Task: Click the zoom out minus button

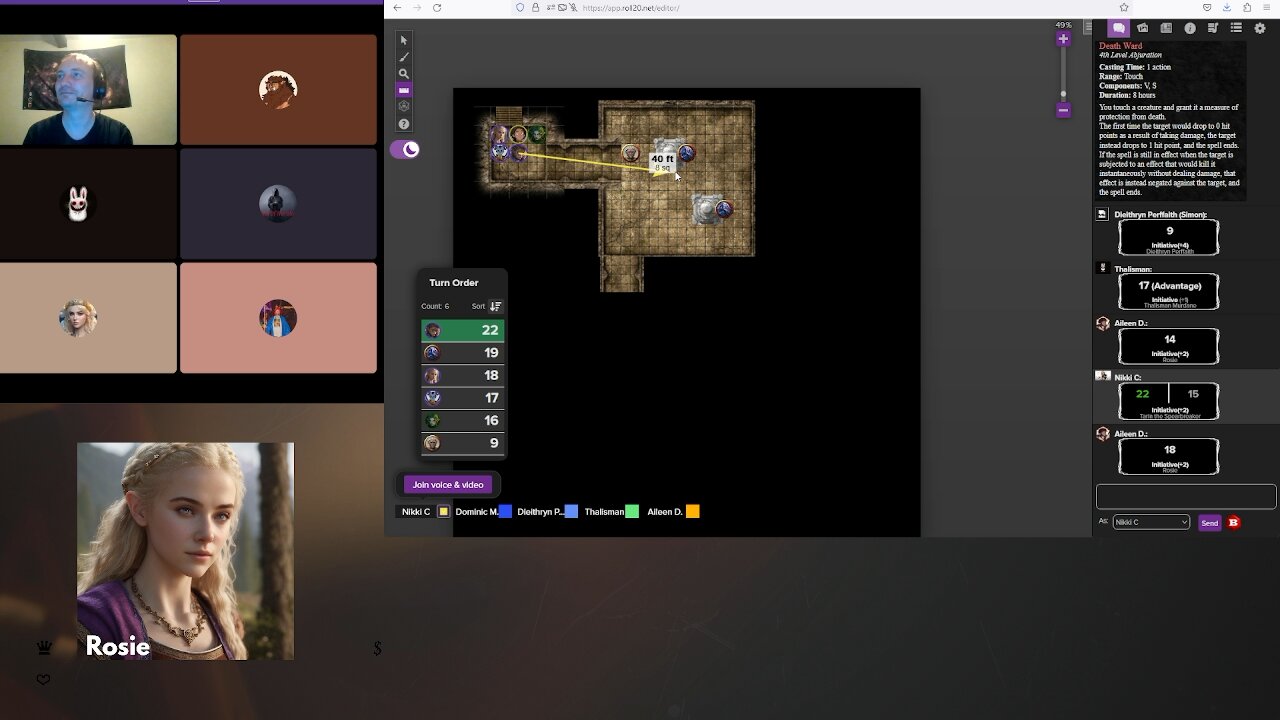Action: click(x=1063, y=111)
